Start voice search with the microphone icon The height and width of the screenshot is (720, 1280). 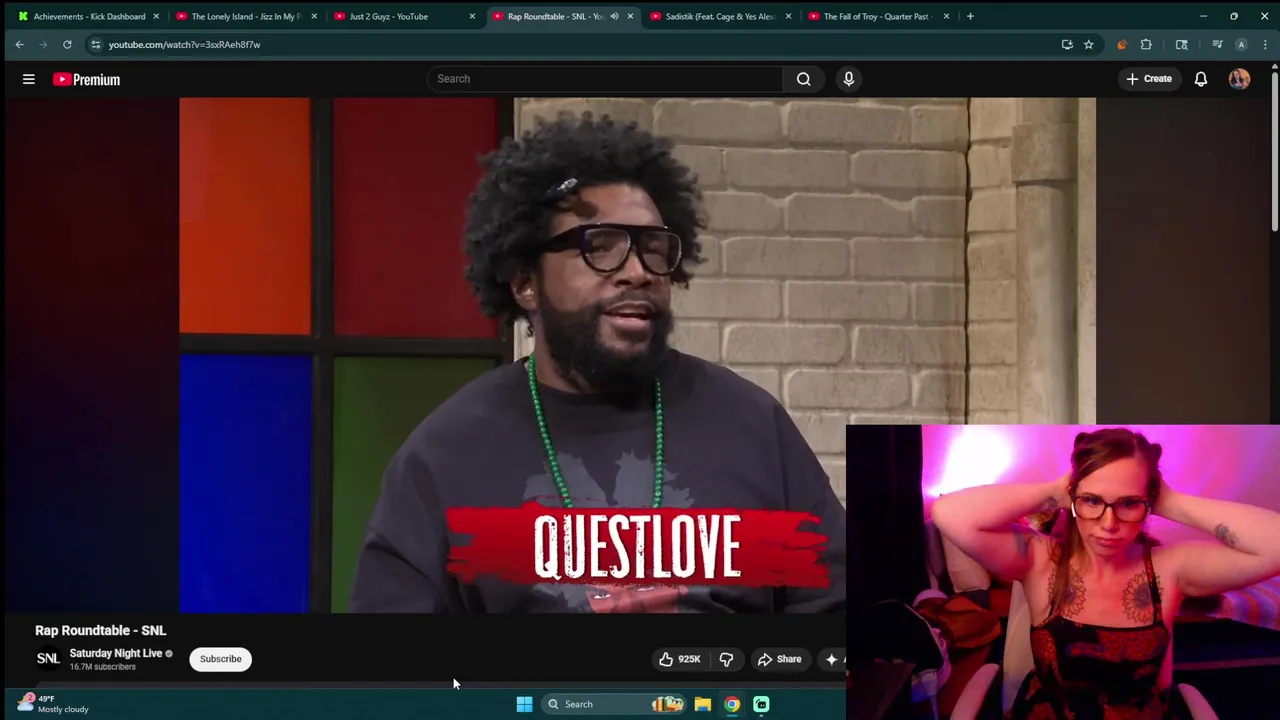click(849, 79)
